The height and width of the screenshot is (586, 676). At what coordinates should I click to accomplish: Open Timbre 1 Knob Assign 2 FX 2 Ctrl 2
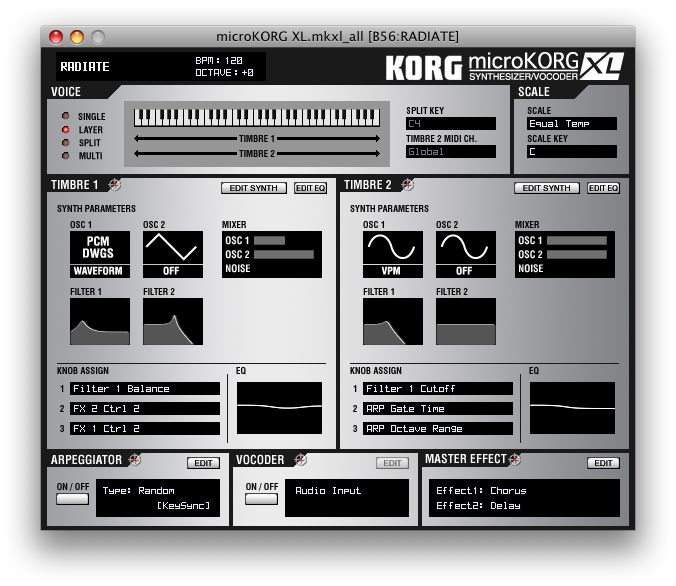coord(145,409)
